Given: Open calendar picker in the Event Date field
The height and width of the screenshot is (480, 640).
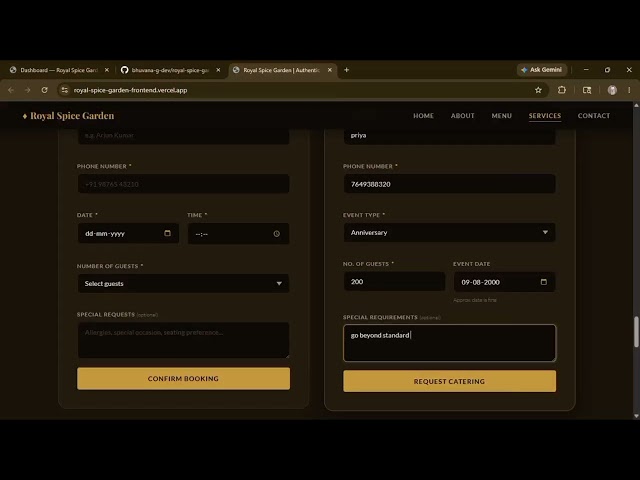Looking at the screenshot, I should pyautogui.click(x=543, y=282).
